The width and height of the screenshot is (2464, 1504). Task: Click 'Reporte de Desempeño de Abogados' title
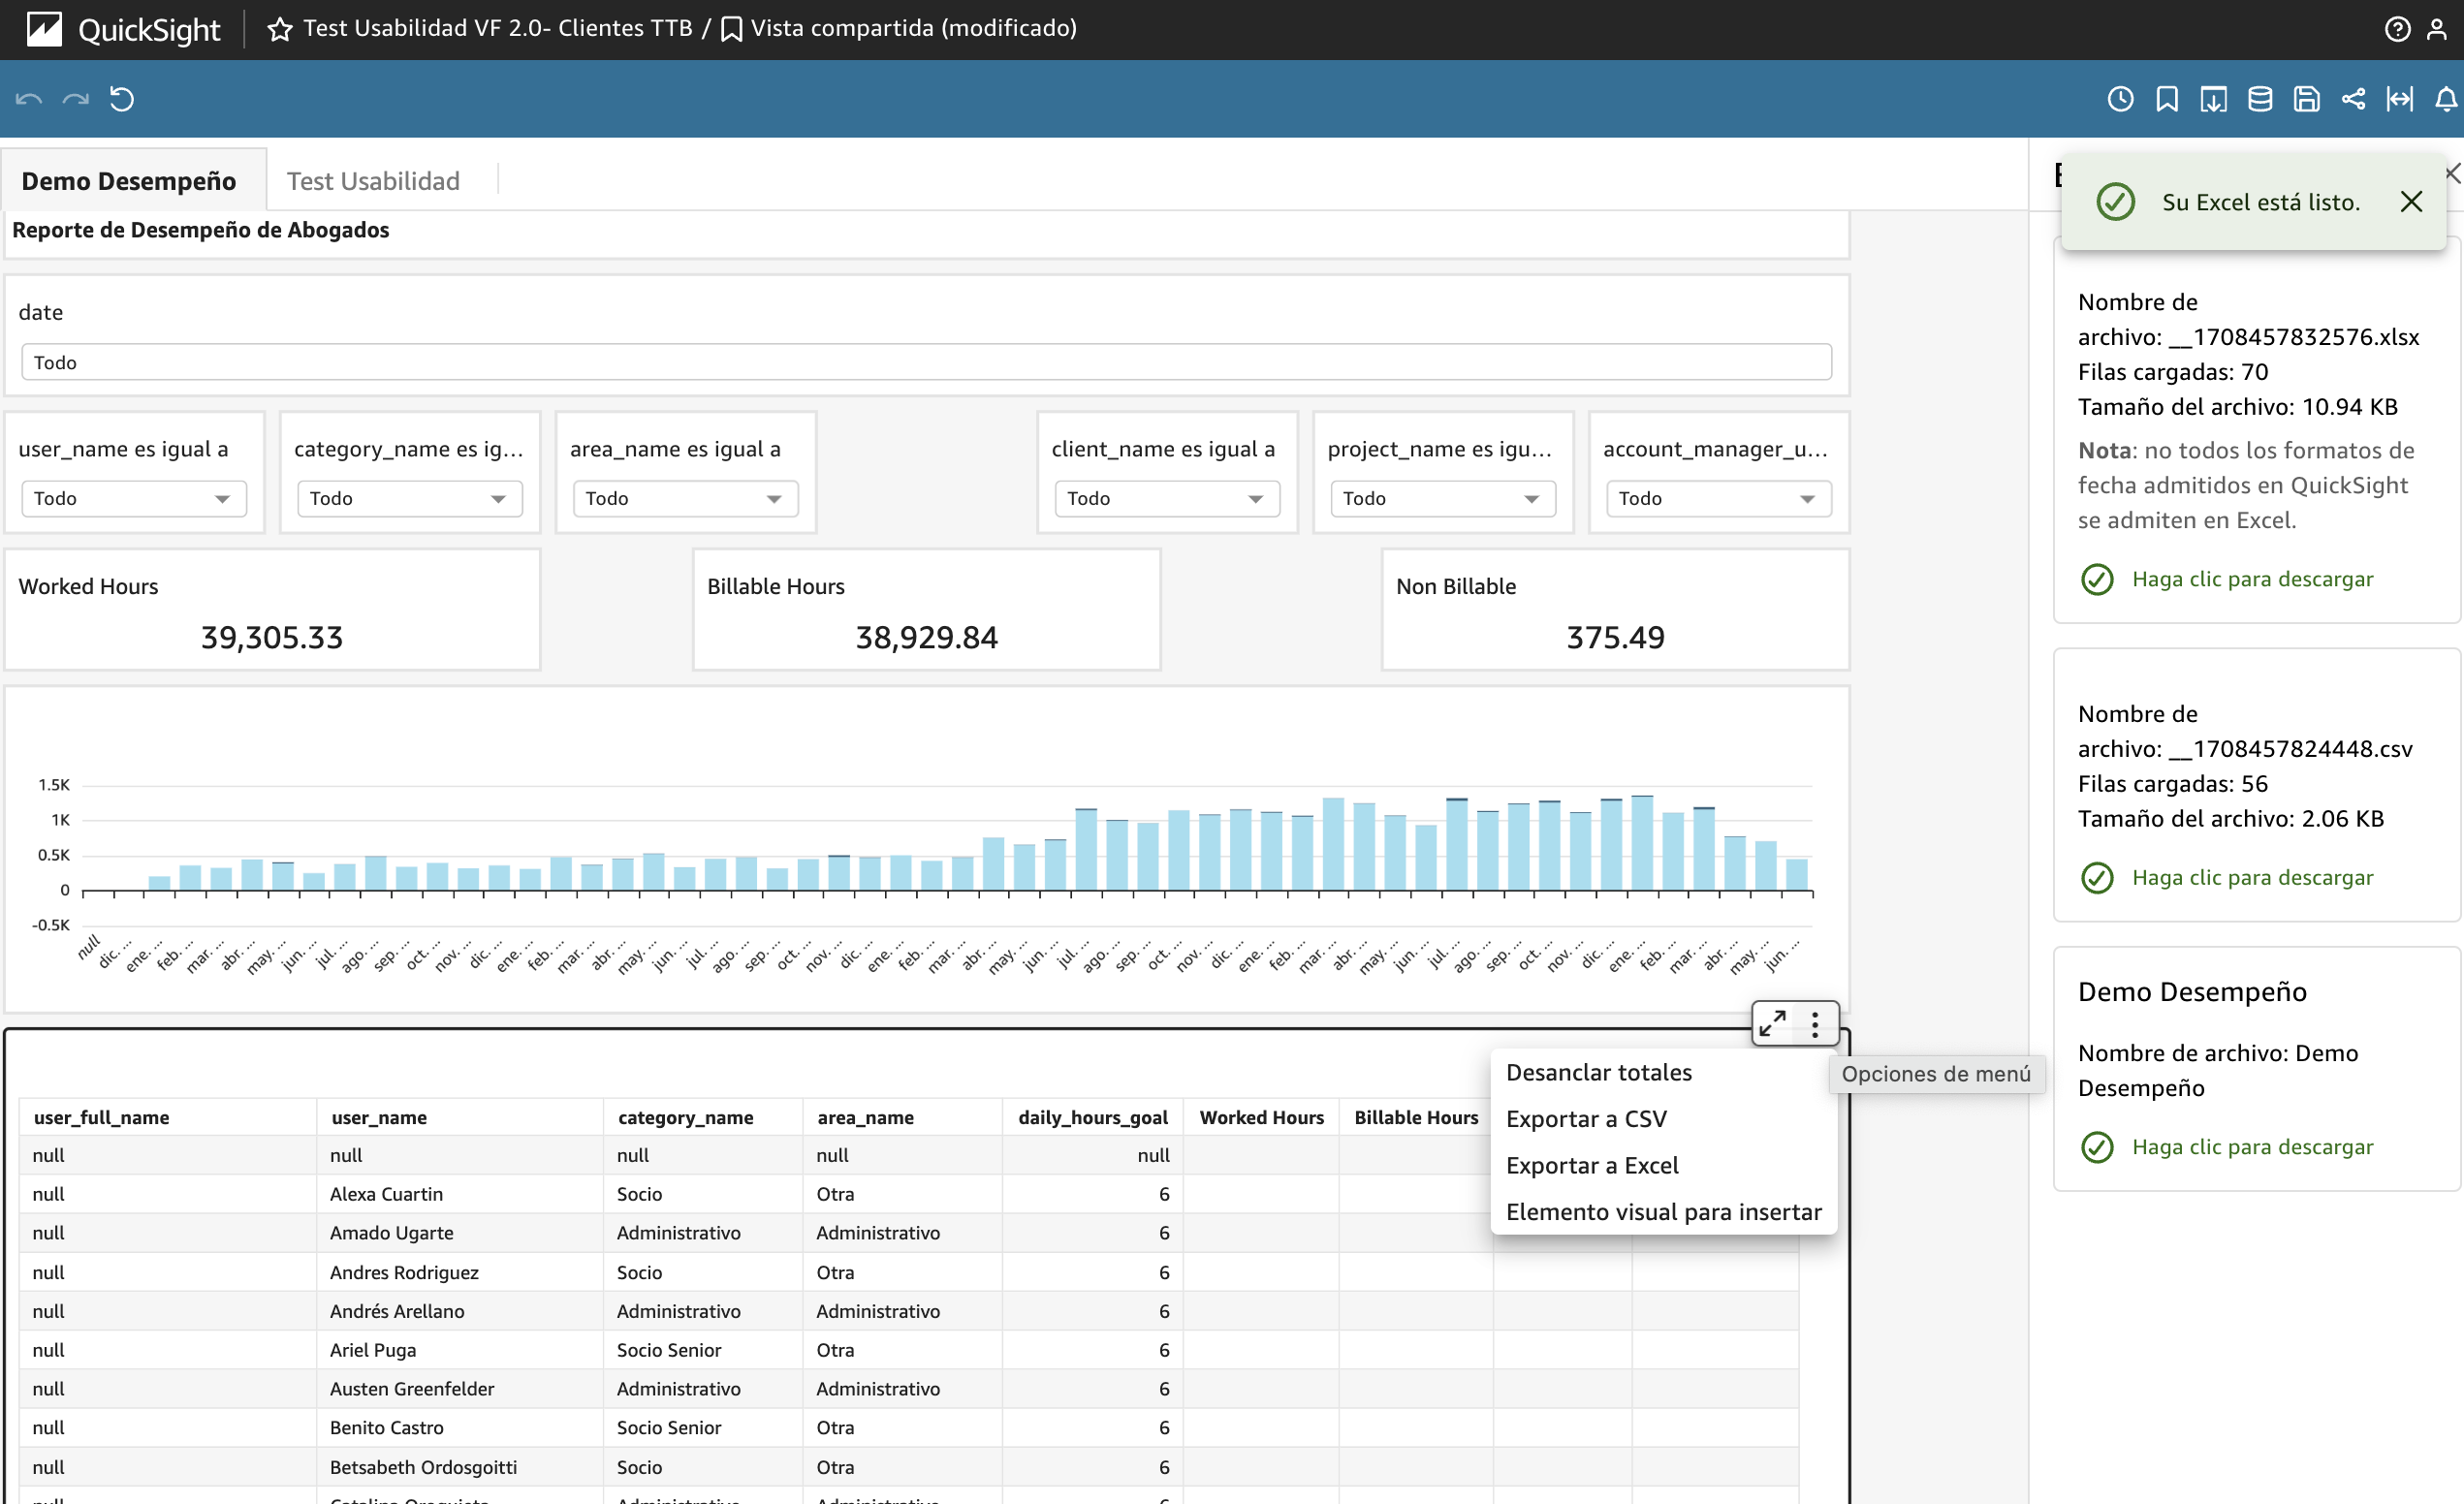pos(201,230)
